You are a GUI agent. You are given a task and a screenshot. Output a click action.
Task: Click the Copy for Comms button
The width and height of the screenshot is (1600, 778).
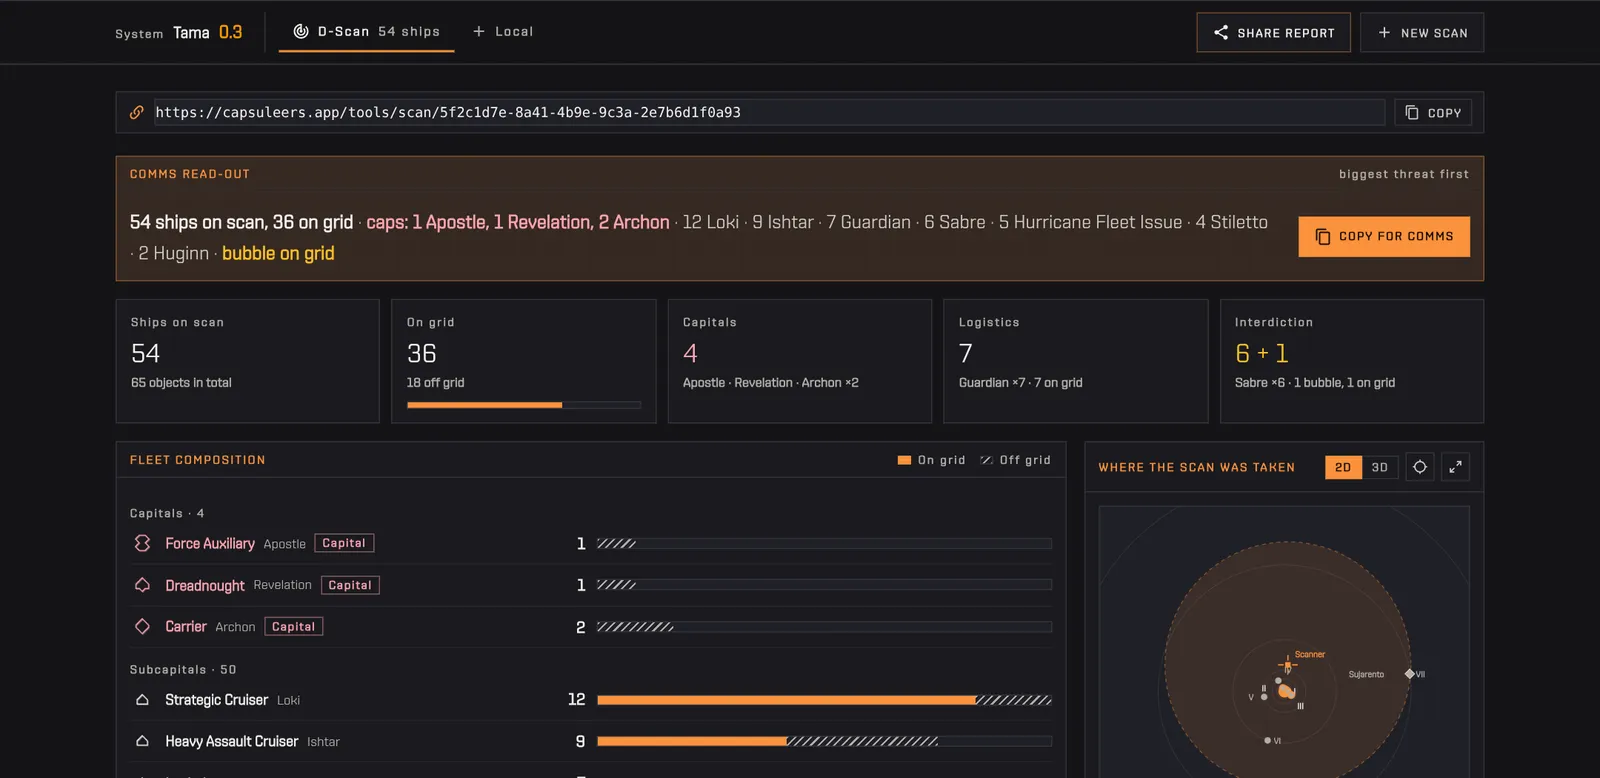click(1384, 237)
